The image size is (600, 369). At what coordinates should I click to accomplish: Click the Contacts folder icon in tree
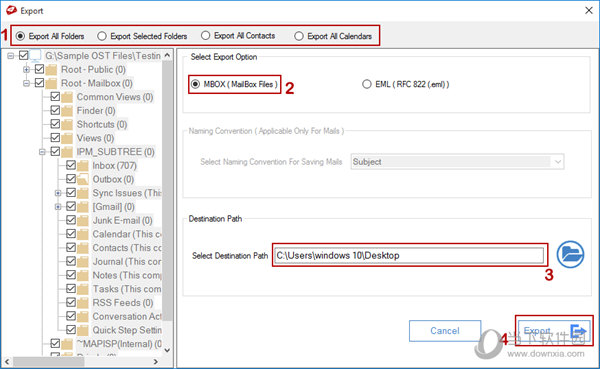(83, 248)
